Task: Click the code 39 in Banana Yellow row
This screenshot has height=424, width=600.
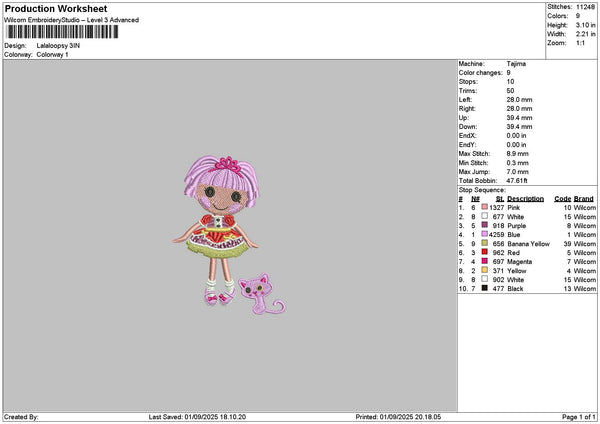Action: [x=567, y=244]
